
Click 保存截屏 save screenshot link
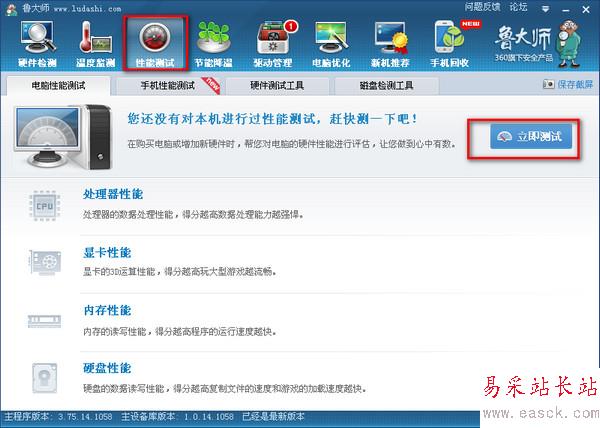pos(568,84)
